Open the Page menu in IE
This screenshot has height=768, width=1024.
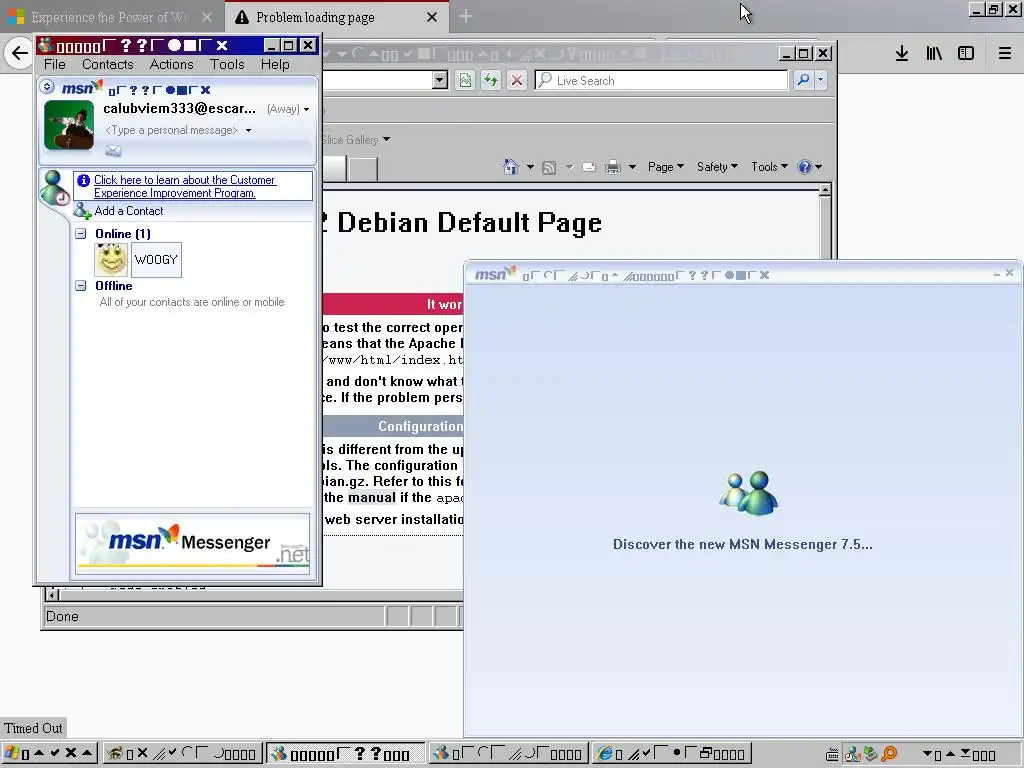(665, 167)
